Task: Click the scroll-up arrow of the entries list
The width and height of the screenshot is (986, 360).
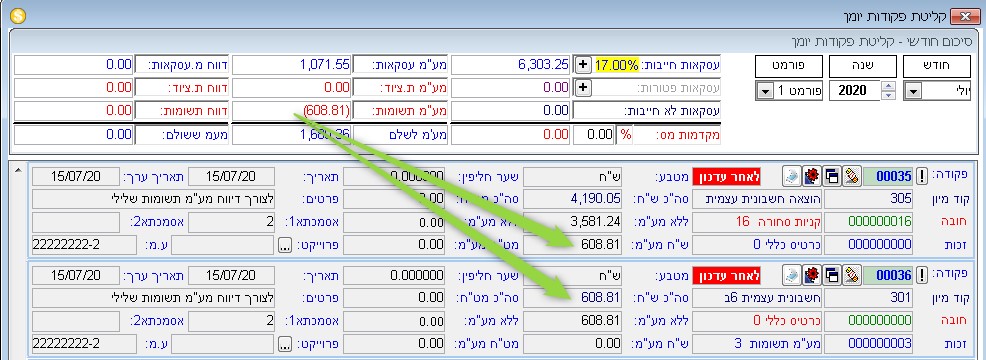Action: coord(17,170)
